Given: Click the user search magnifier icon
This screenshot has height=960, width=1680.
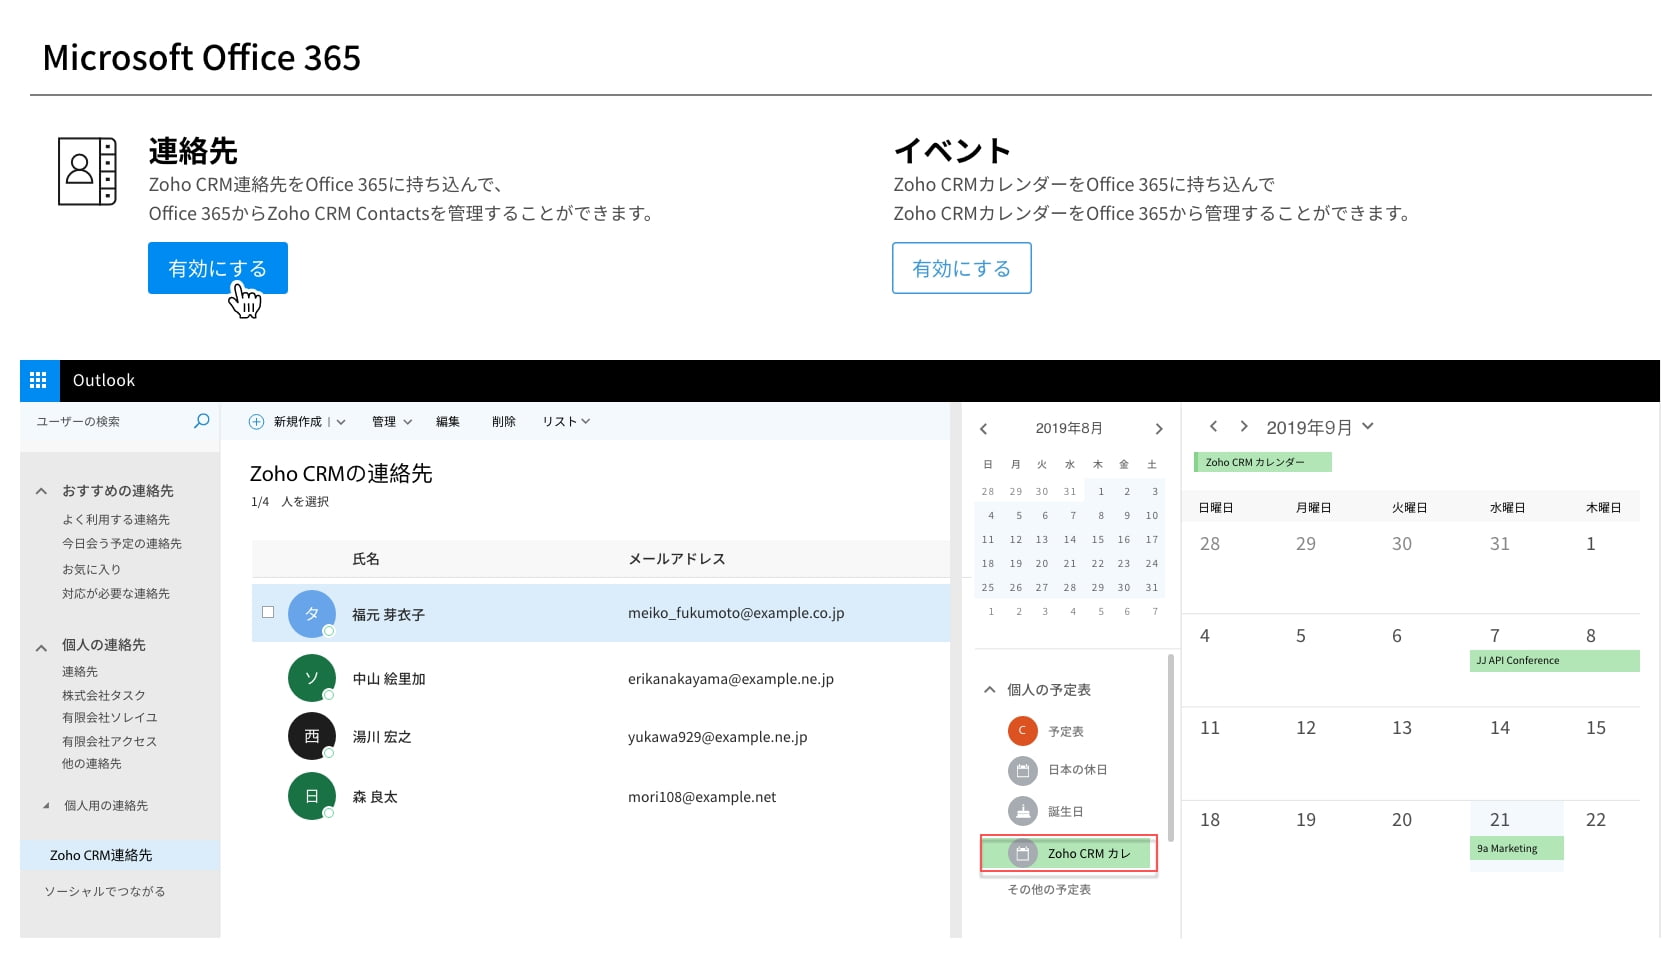Looking at the screenshot, I should coord(201,421).
